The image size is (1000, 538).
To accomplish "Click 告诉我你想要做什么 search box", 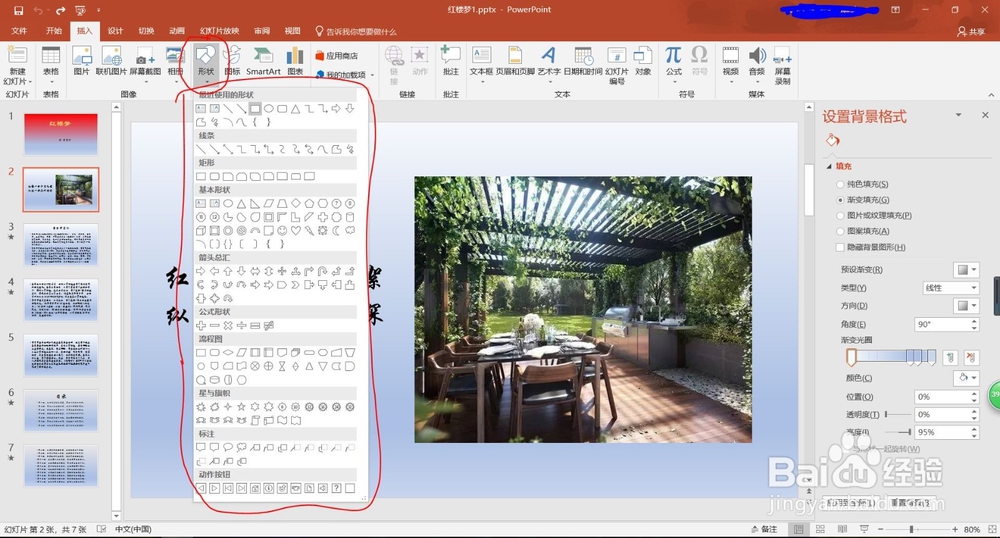I will tap(356, 31).
